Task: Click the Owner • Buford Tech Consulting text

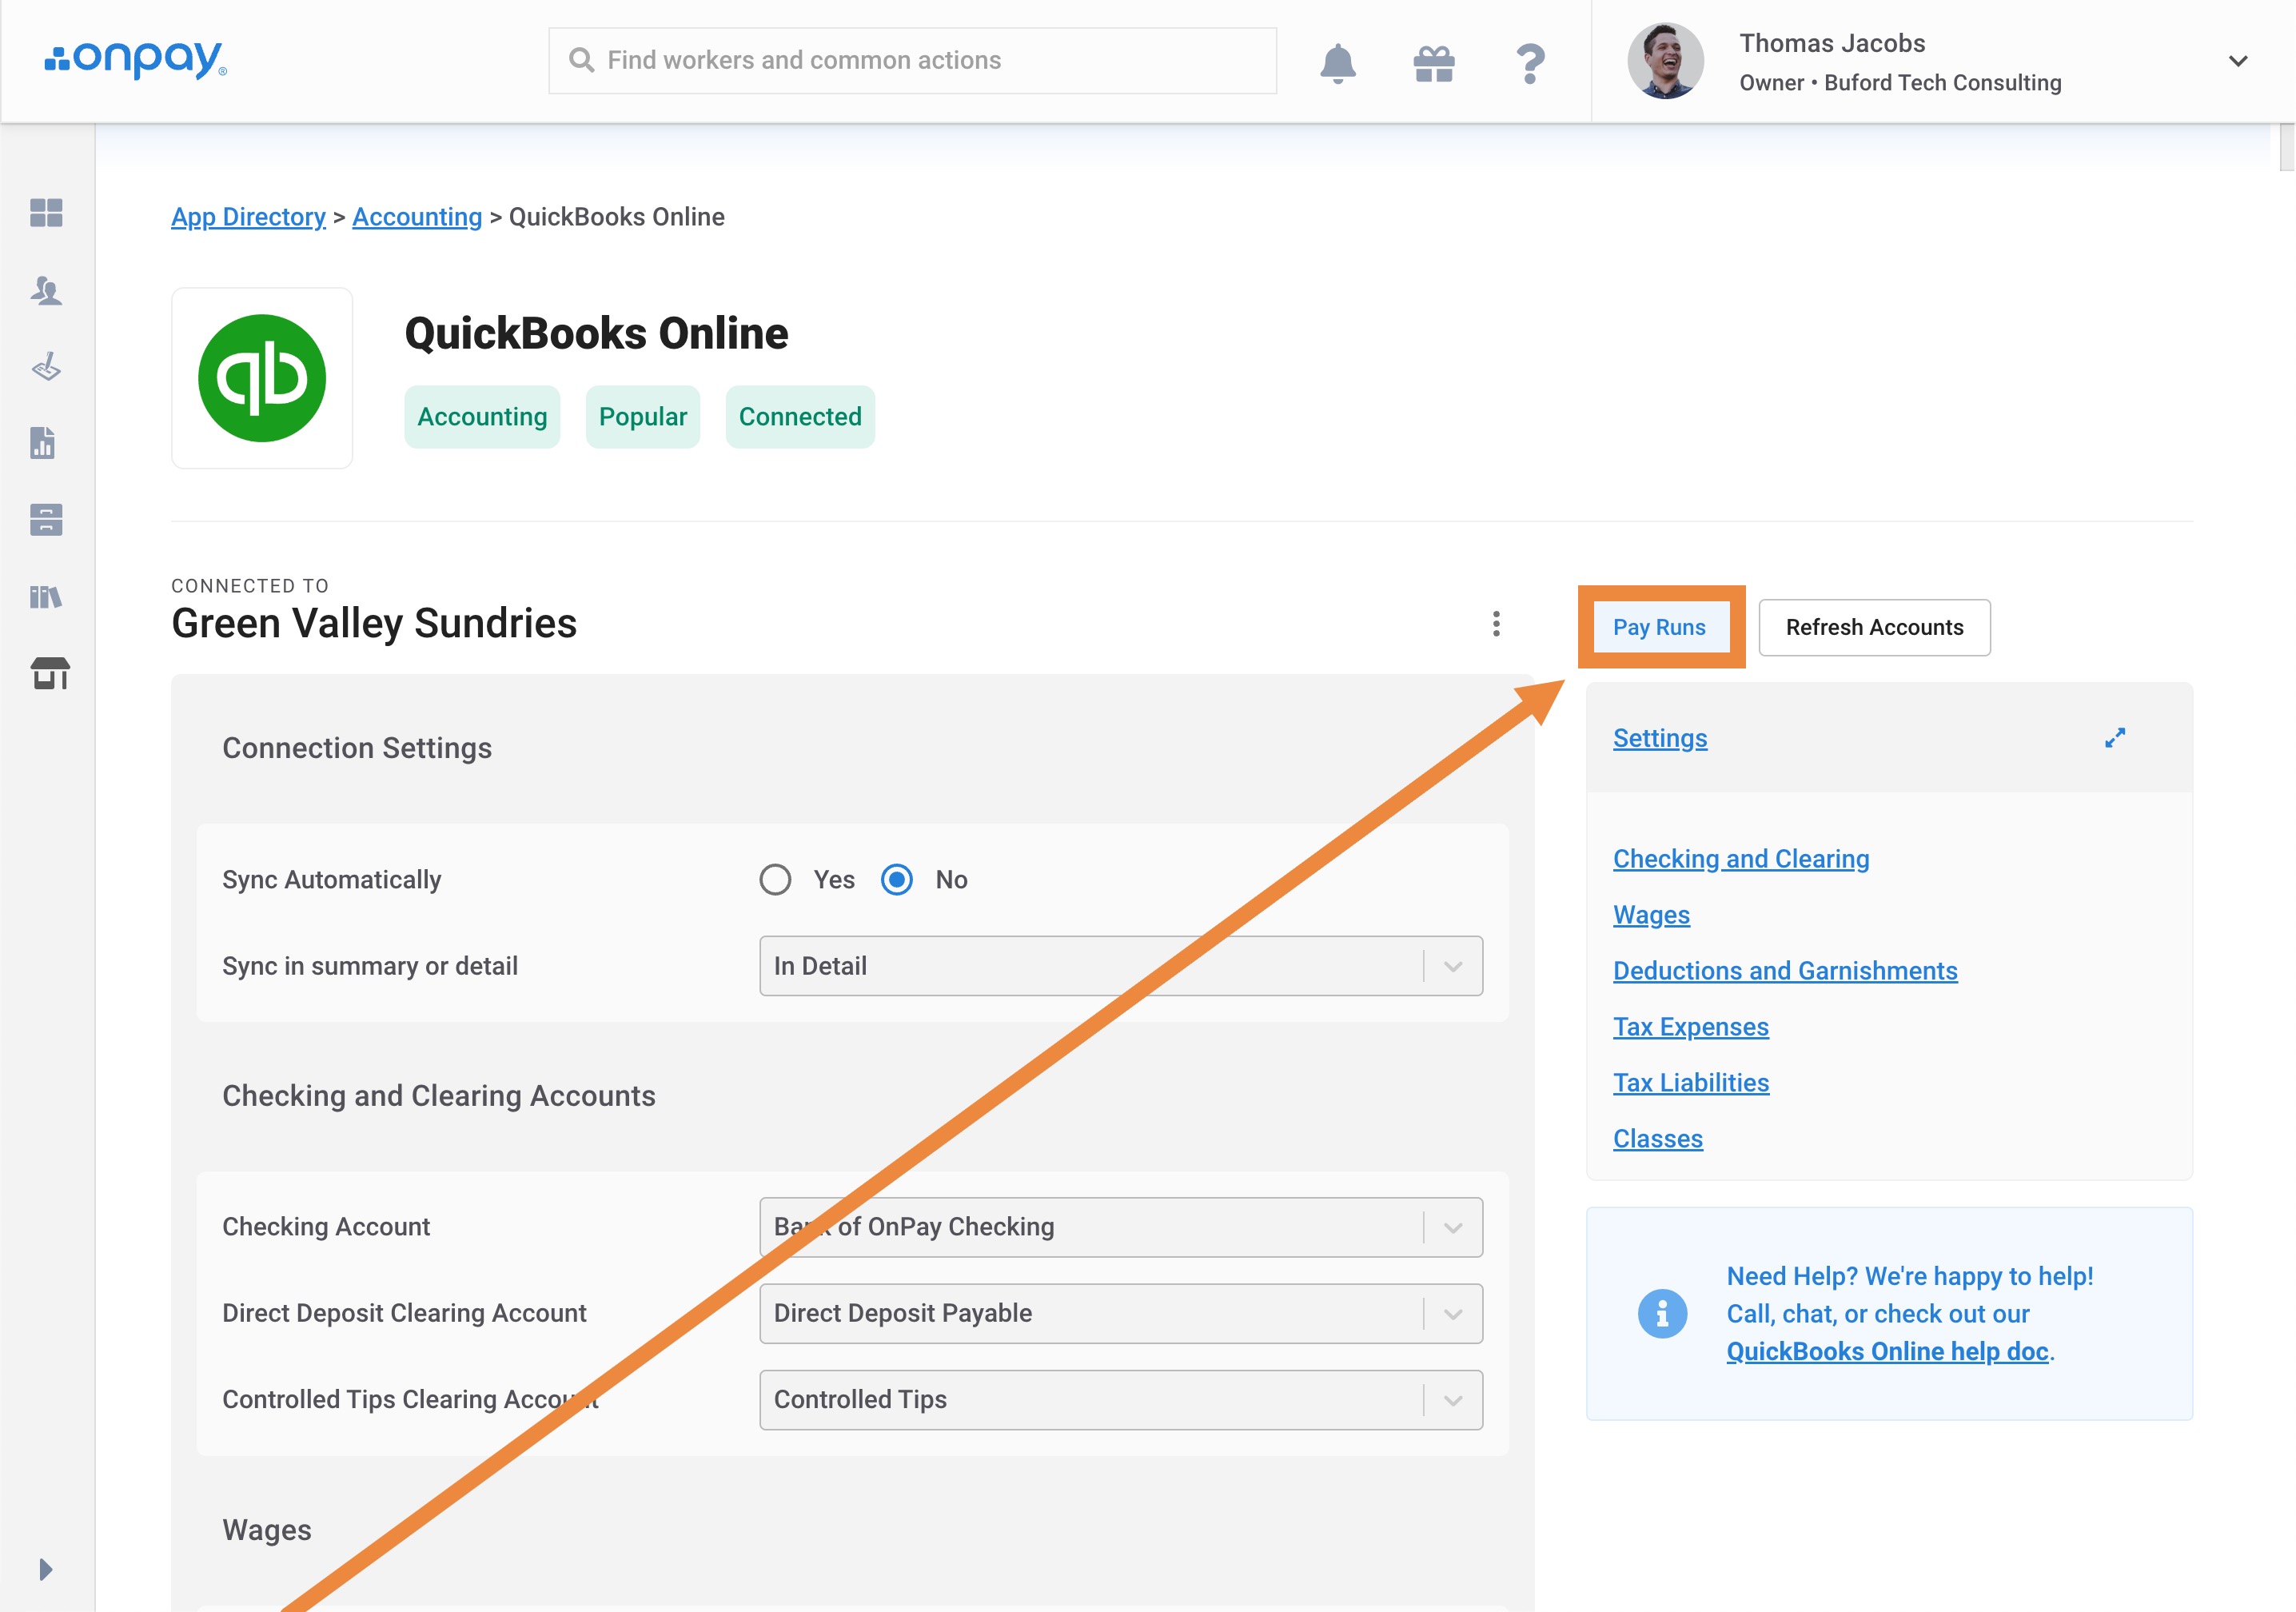Action: 1900,83
